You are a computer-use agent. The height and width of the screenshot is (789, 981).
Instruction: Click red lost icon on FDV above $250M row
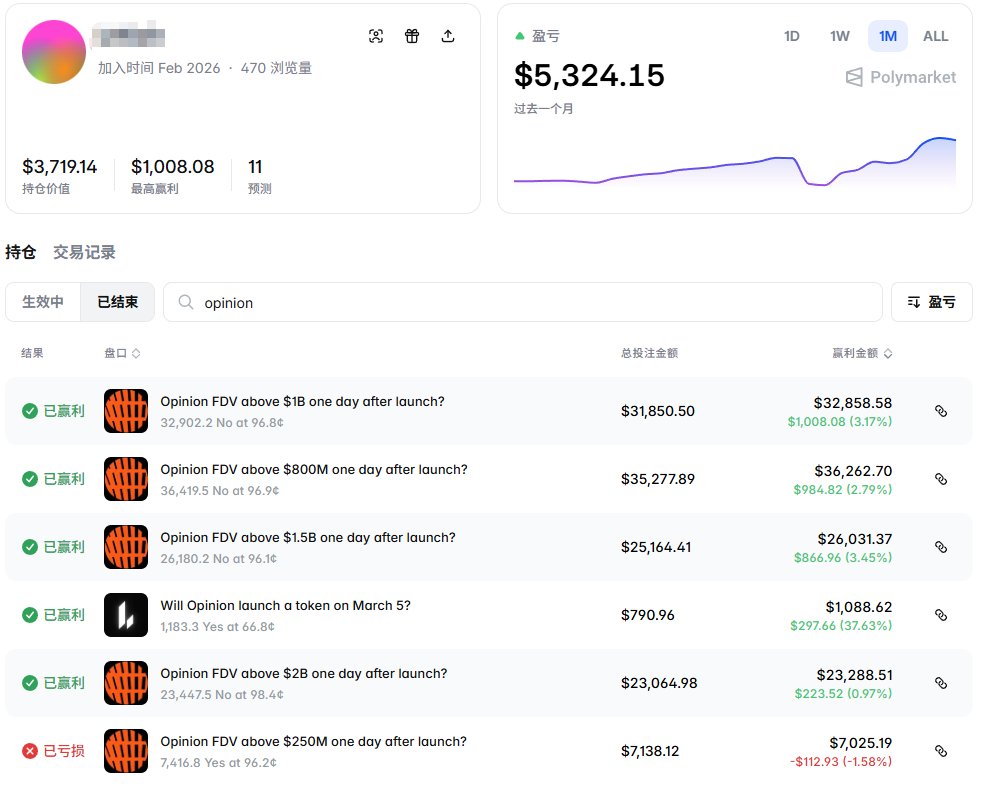pyautogui.click(x=30, y=751)
